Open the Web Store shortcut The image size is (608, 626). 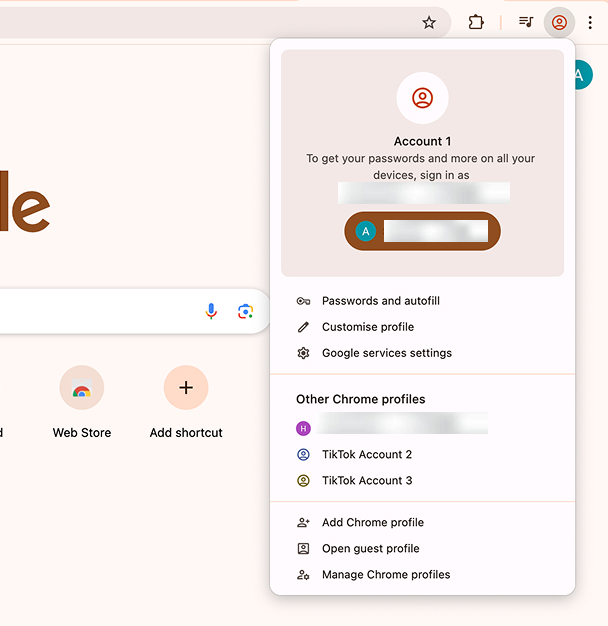coord(82,388)
